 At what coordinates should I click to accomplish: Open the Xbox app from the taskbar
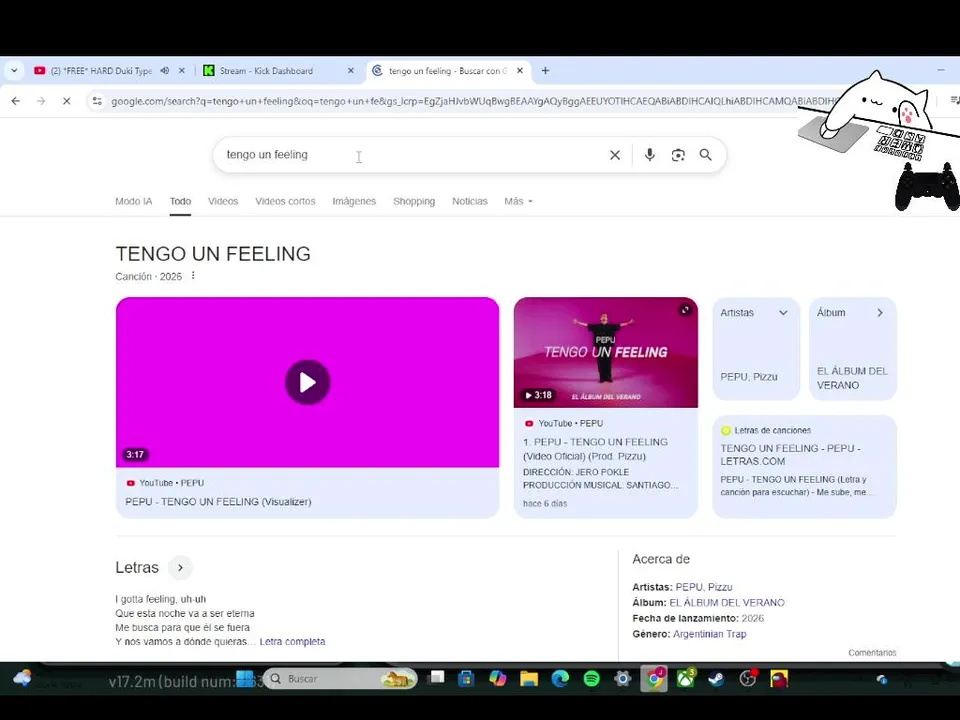pos(686,679)
